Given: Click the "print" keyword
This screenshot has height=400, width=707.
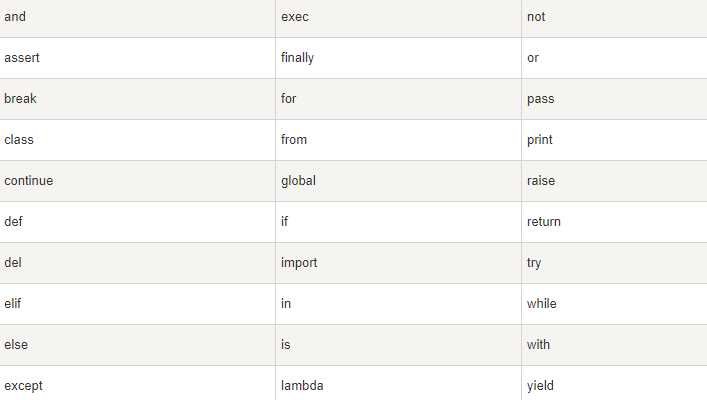Looking at the screenshot, I should click(x=540, y=140).
